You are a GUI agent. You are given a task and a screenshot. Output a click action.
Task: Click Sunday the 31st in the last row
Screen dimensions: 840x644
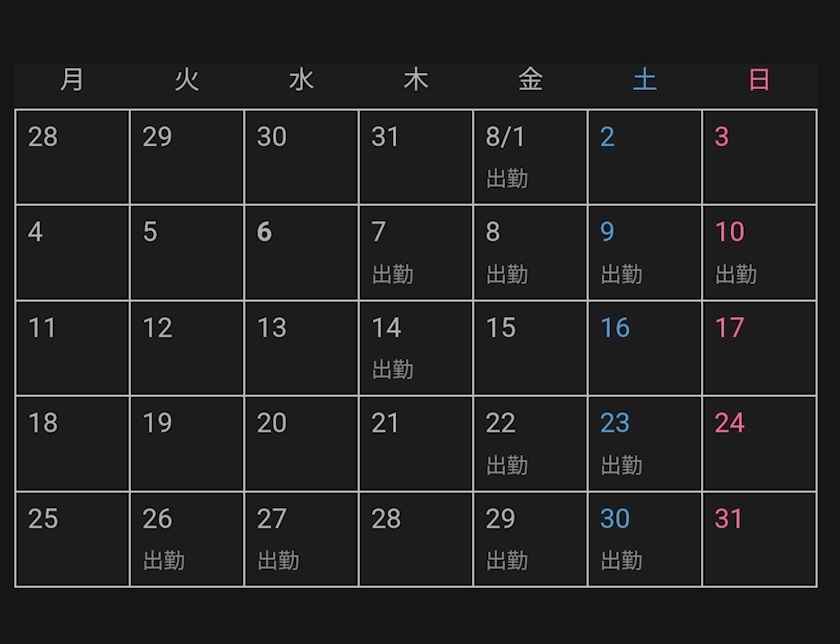pyautogui.click(x=759, y=539)
